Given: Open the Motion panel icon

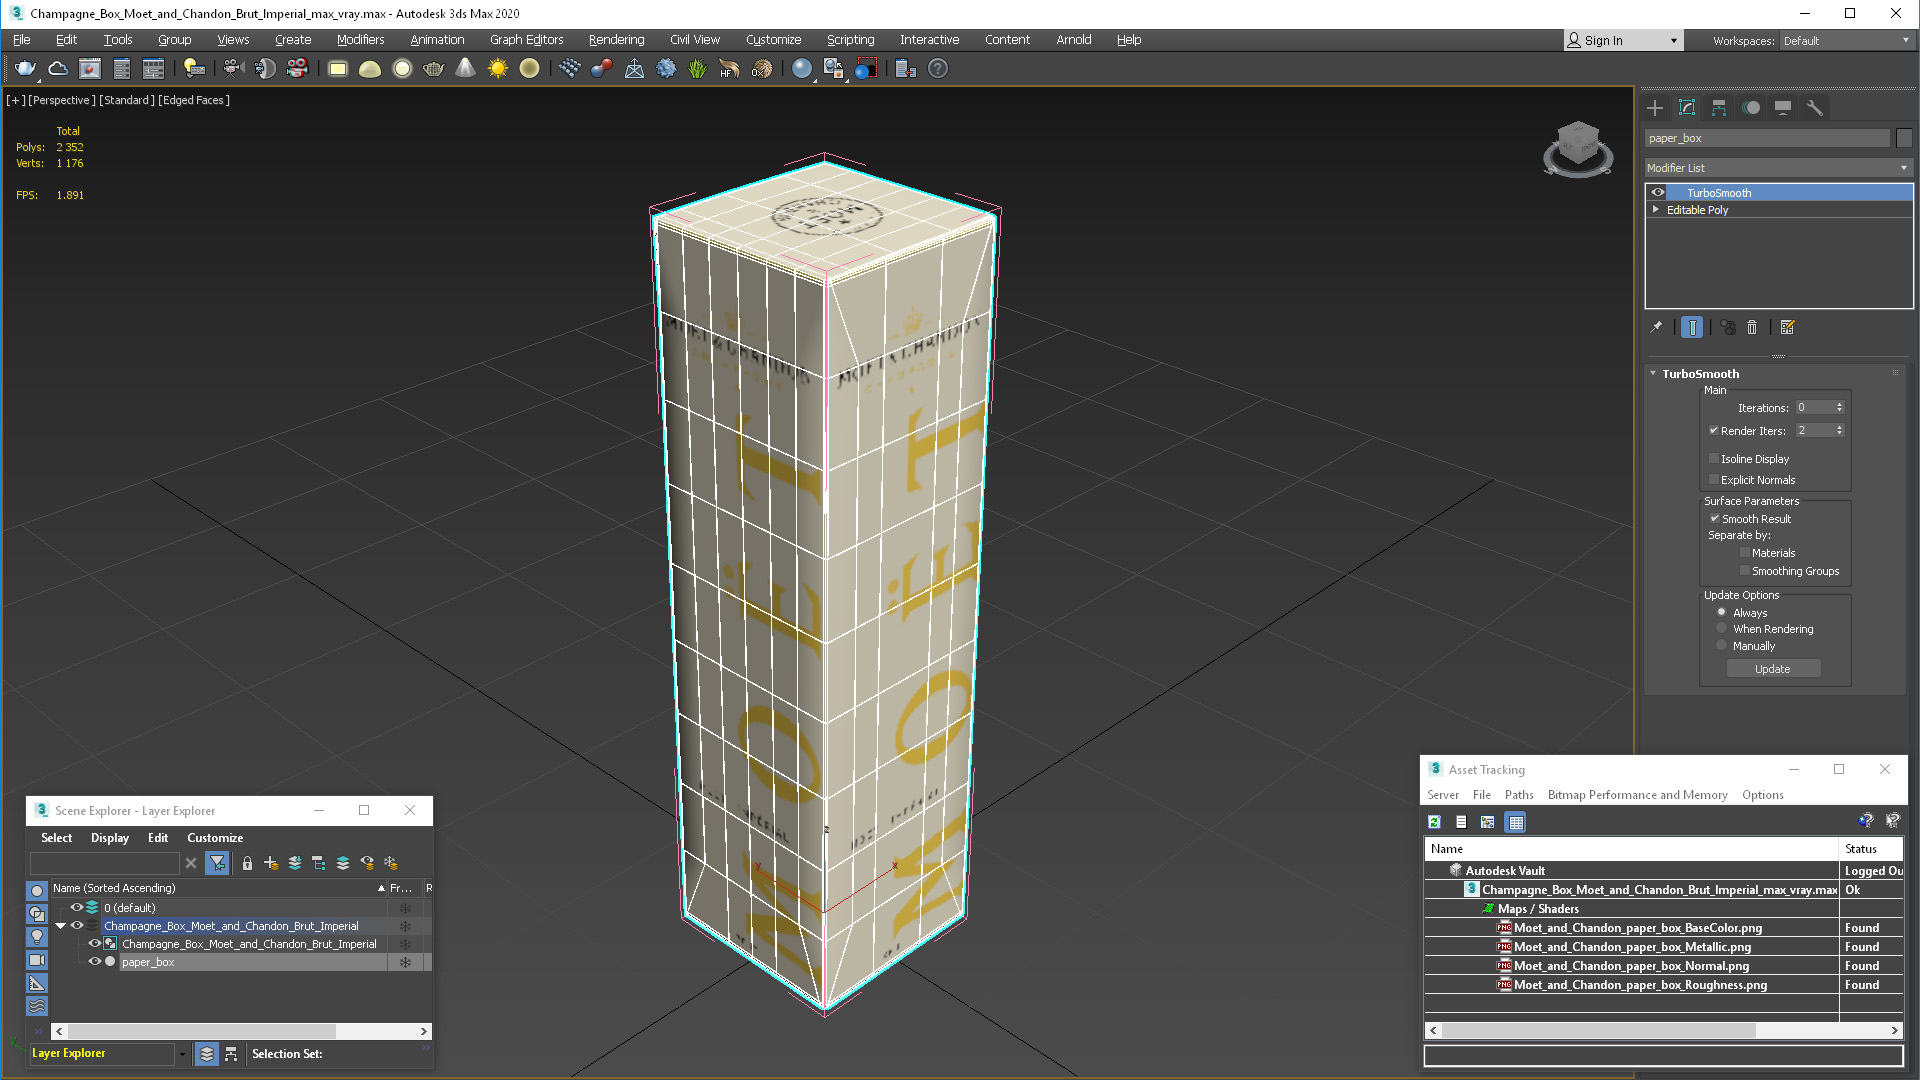Looking at the screenshot, I should (x=1751, y=108).
